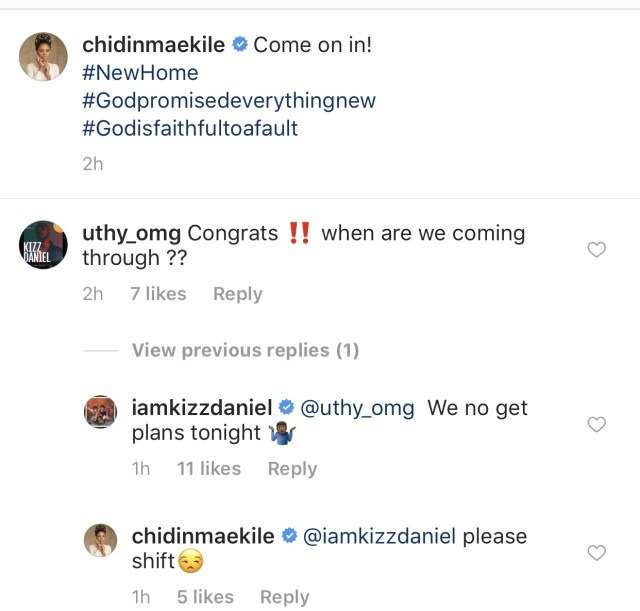View the 7 likes on uthy_omg's comment

(158, 294)
